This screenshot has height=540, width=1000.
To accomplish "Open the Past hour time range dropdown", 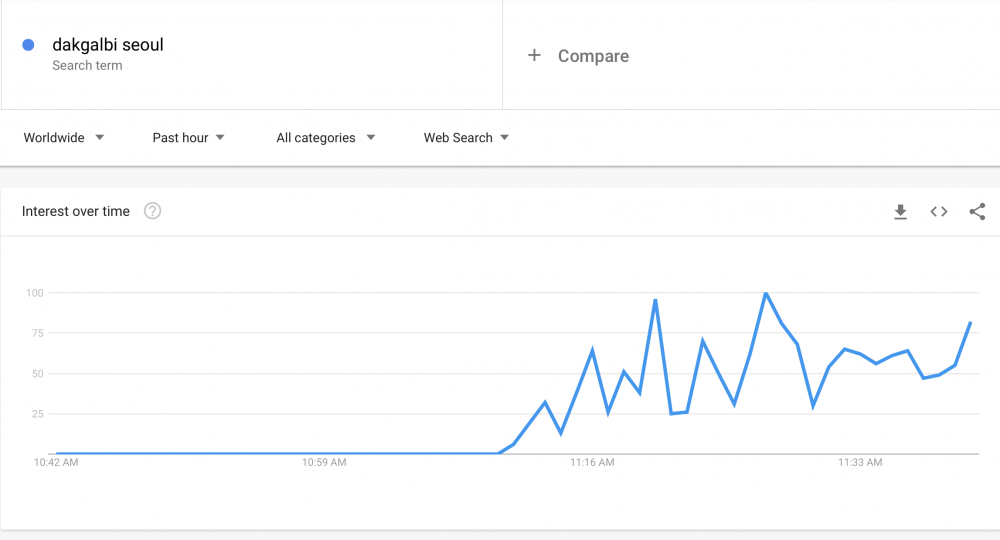I will [x=188, y=138].
